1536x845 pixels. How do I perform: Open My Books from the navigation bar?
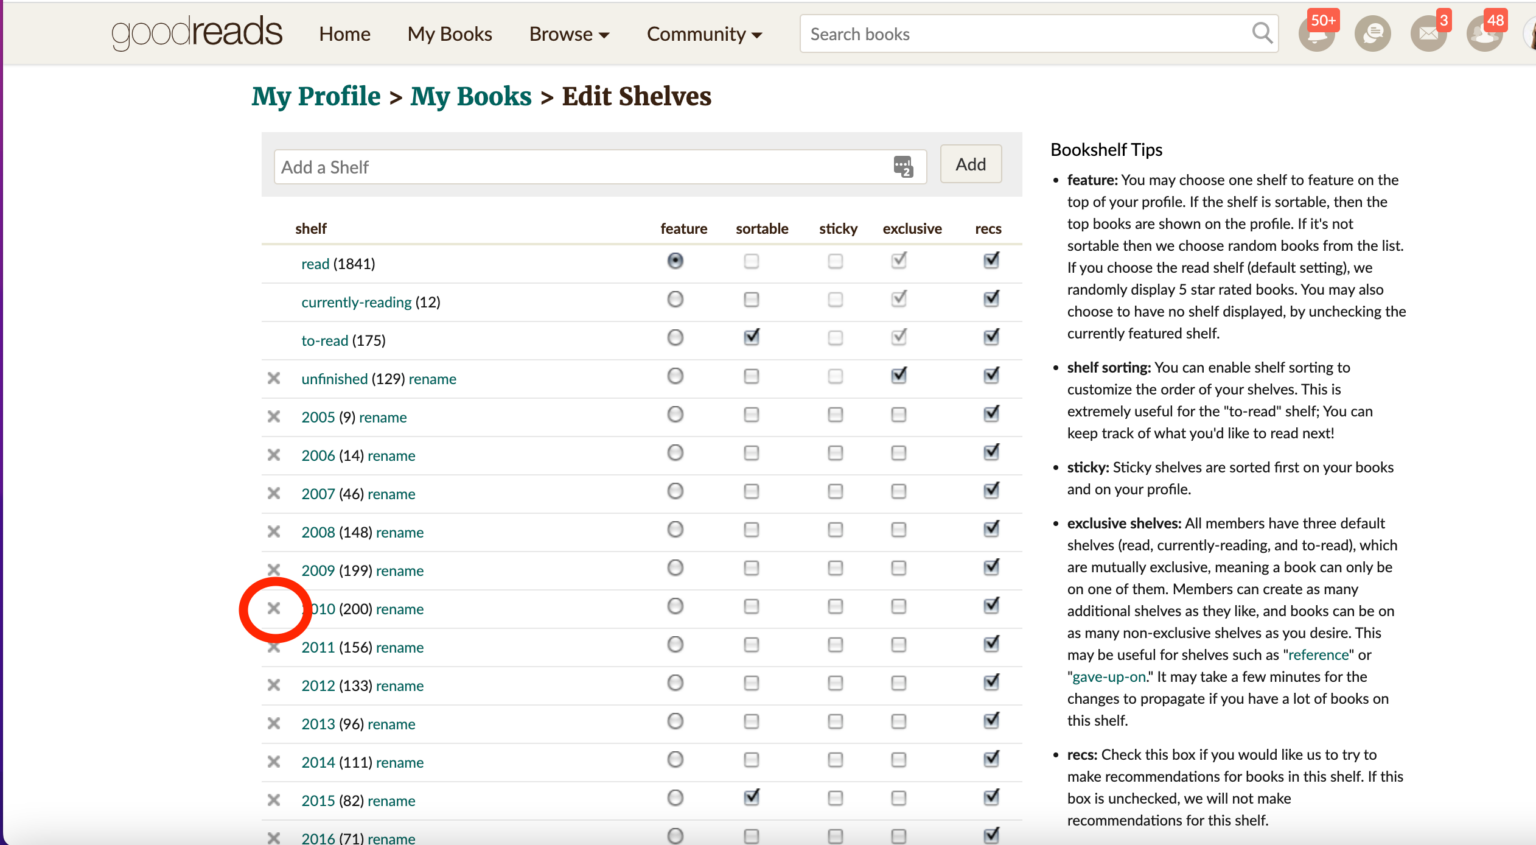[449, 33]
